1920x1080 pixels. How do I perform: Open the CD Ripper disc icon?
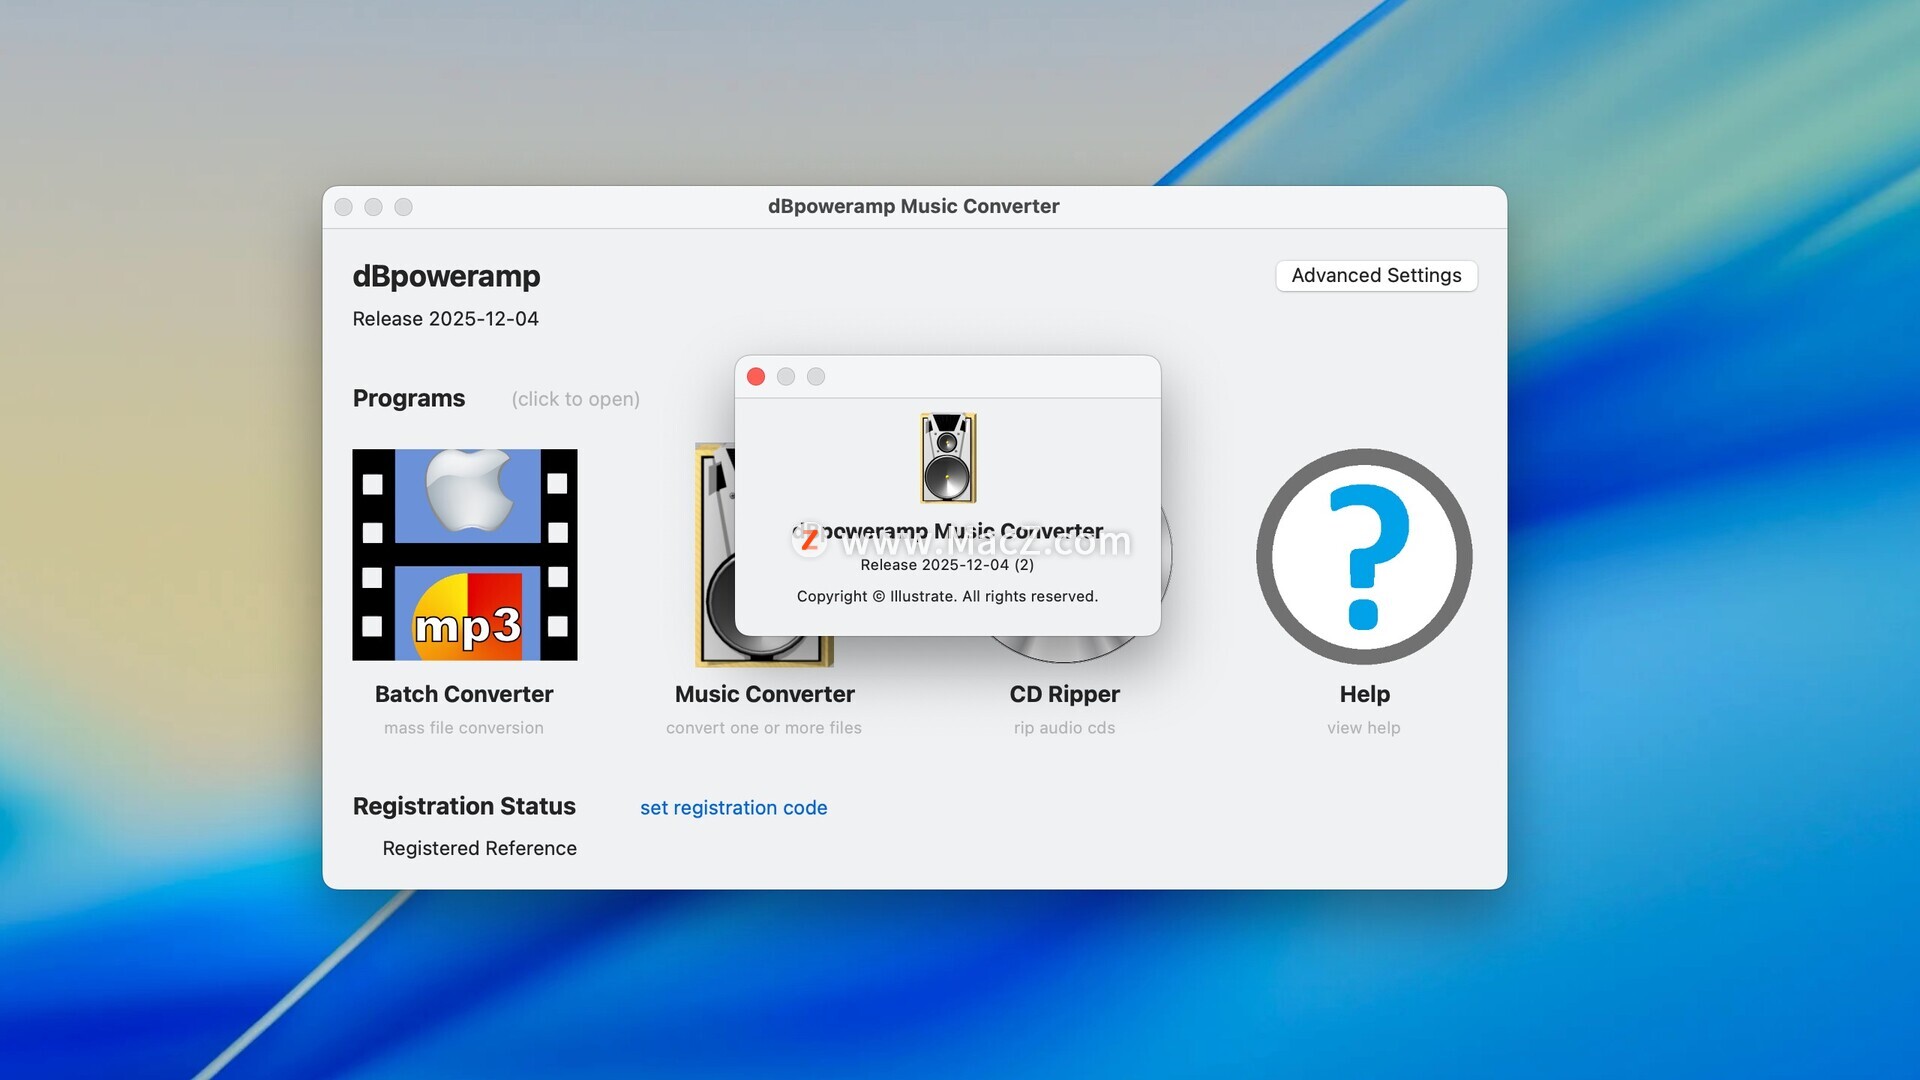(1064, 648)
